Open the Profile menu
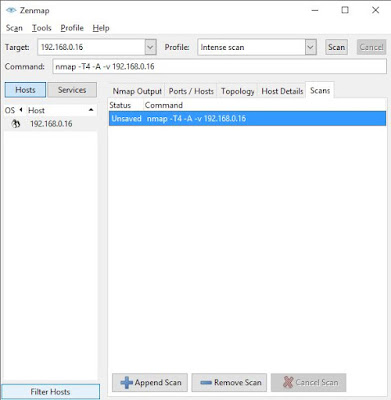 [x=72, y=28]
